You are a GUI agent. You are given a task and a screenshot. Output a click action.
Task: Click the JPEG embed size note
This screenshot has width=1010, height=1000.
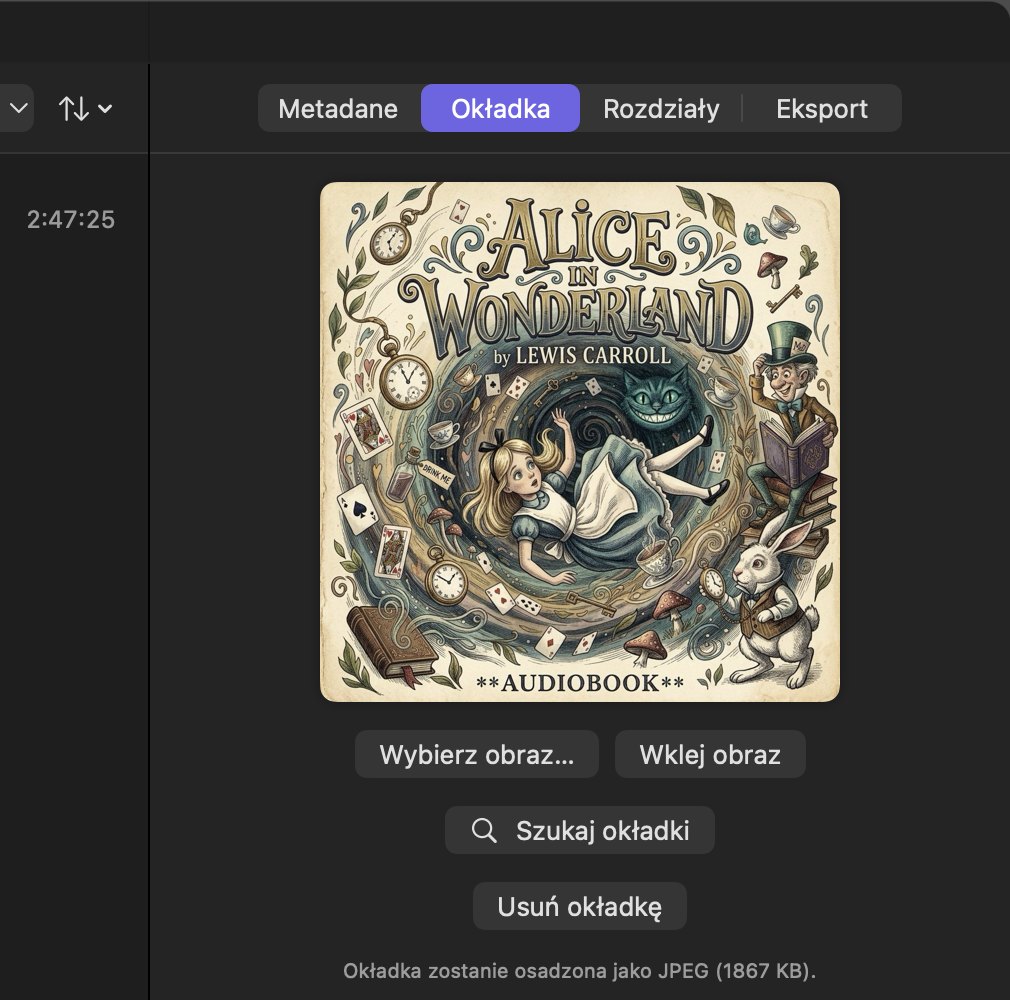point(580,970)
